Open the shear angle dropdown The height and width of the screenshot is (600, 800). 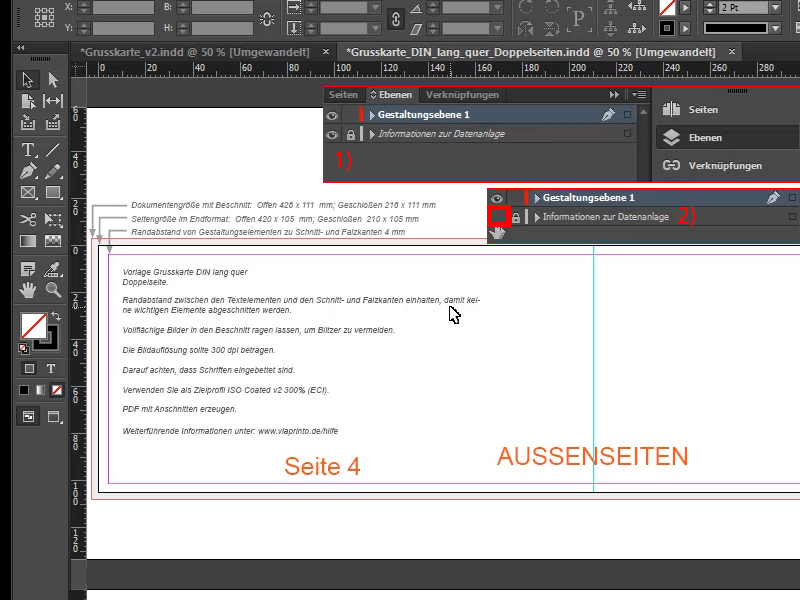coord(497,29)
